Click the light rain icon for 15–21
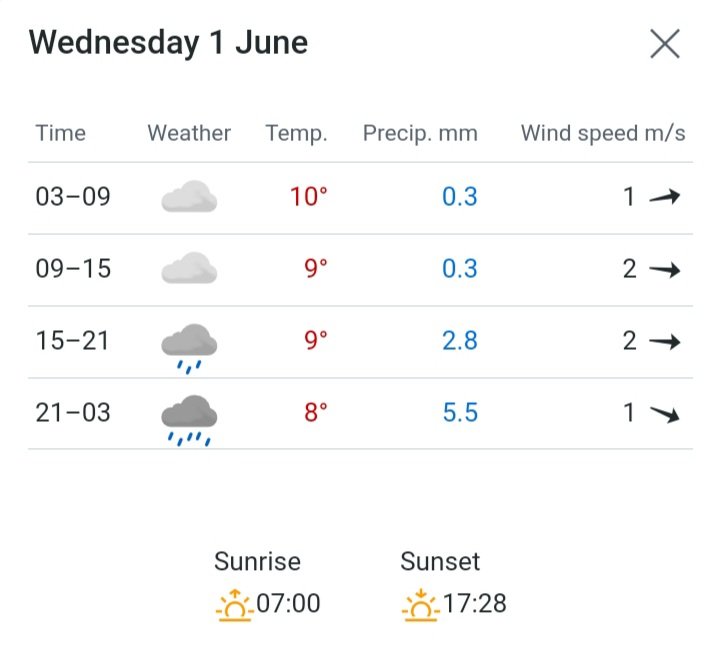 (189, 345)
